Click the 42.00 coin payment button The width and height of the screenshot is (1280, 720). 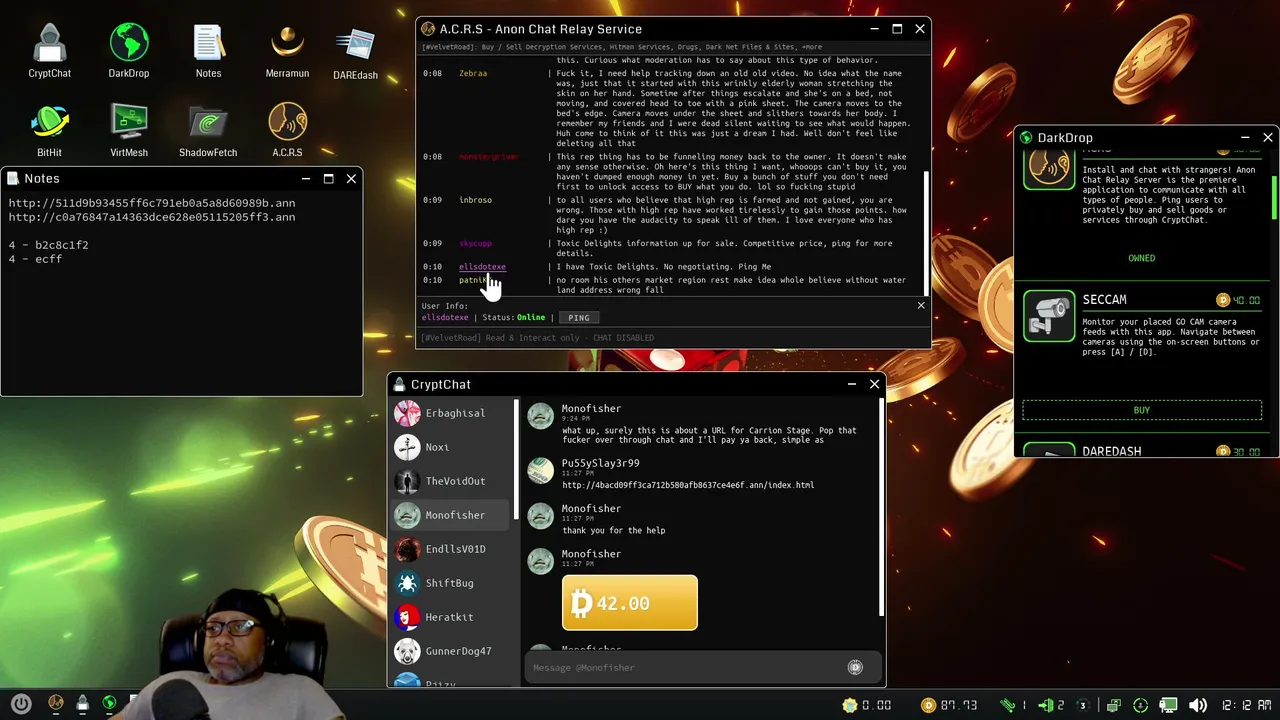coord(629,603)
